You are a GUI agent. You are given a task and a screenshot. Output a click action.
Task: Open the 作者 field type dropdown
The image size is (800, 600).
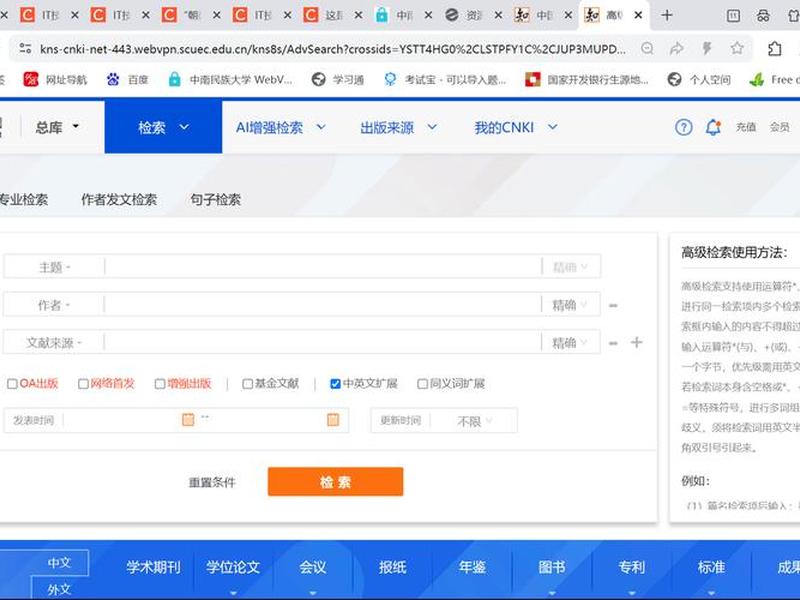(54, 305)
